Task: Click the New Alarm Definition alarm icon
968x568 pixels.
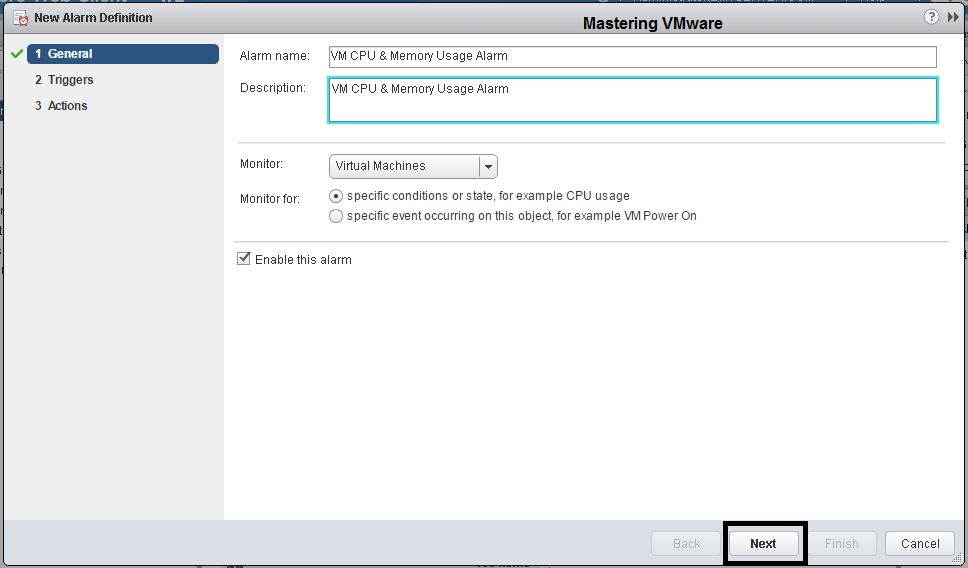Action: (x=21, y=18)
